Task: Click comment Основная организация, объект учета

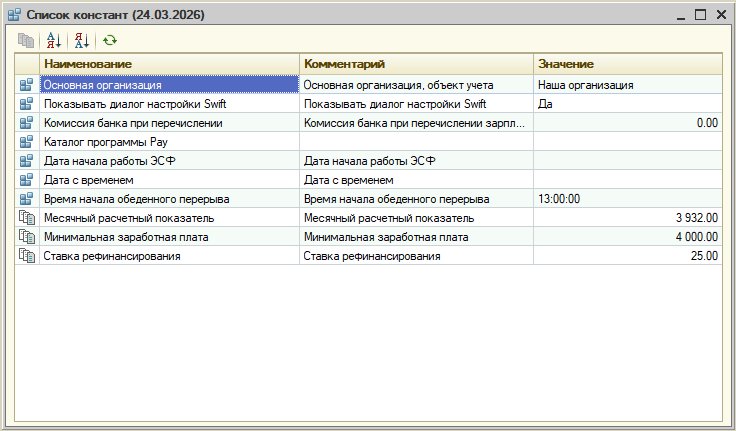Action: pos(416,85)
